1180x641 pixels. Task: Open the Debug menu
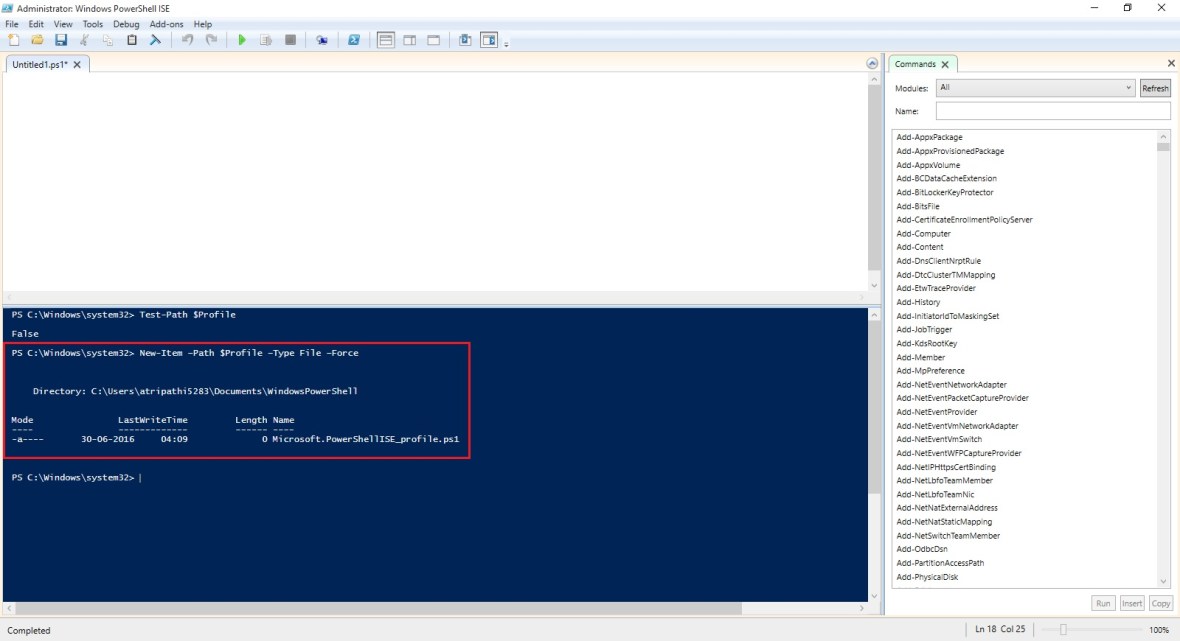pyautogui.click(x=126, y=24)
